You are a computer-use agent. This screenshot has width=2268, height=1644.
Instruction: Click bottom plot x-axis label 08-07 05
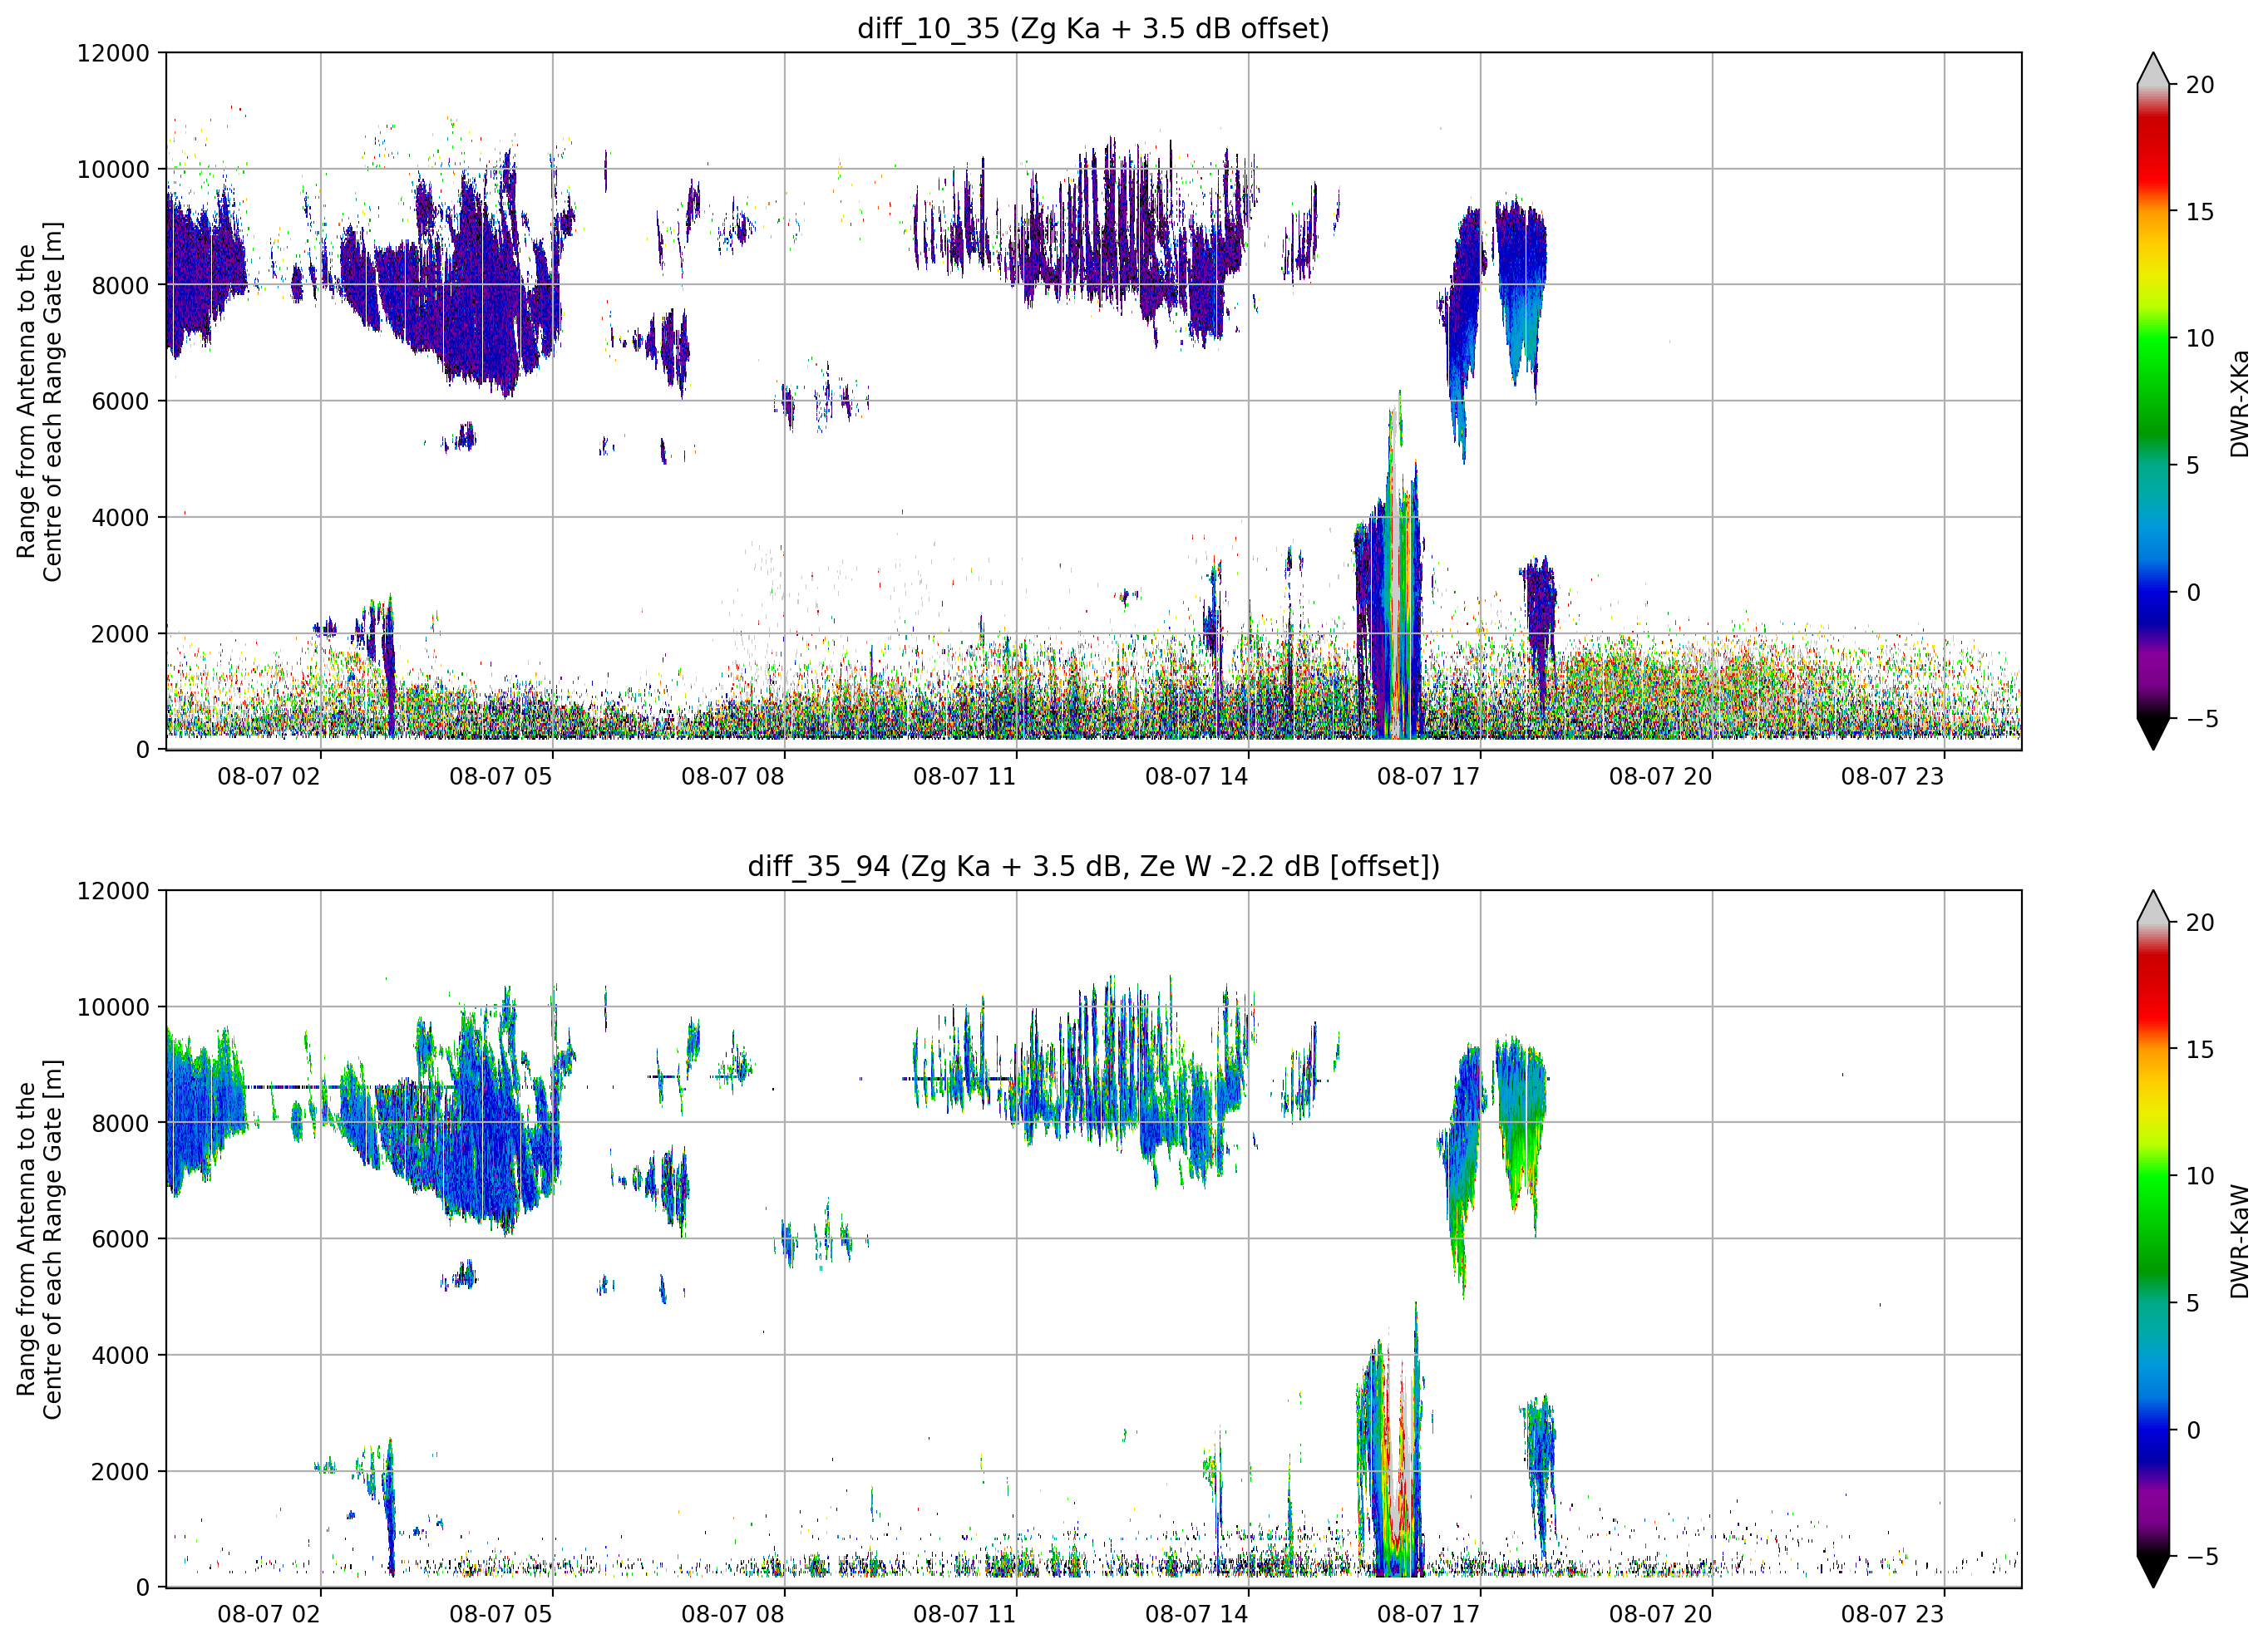pos(501,1615)
